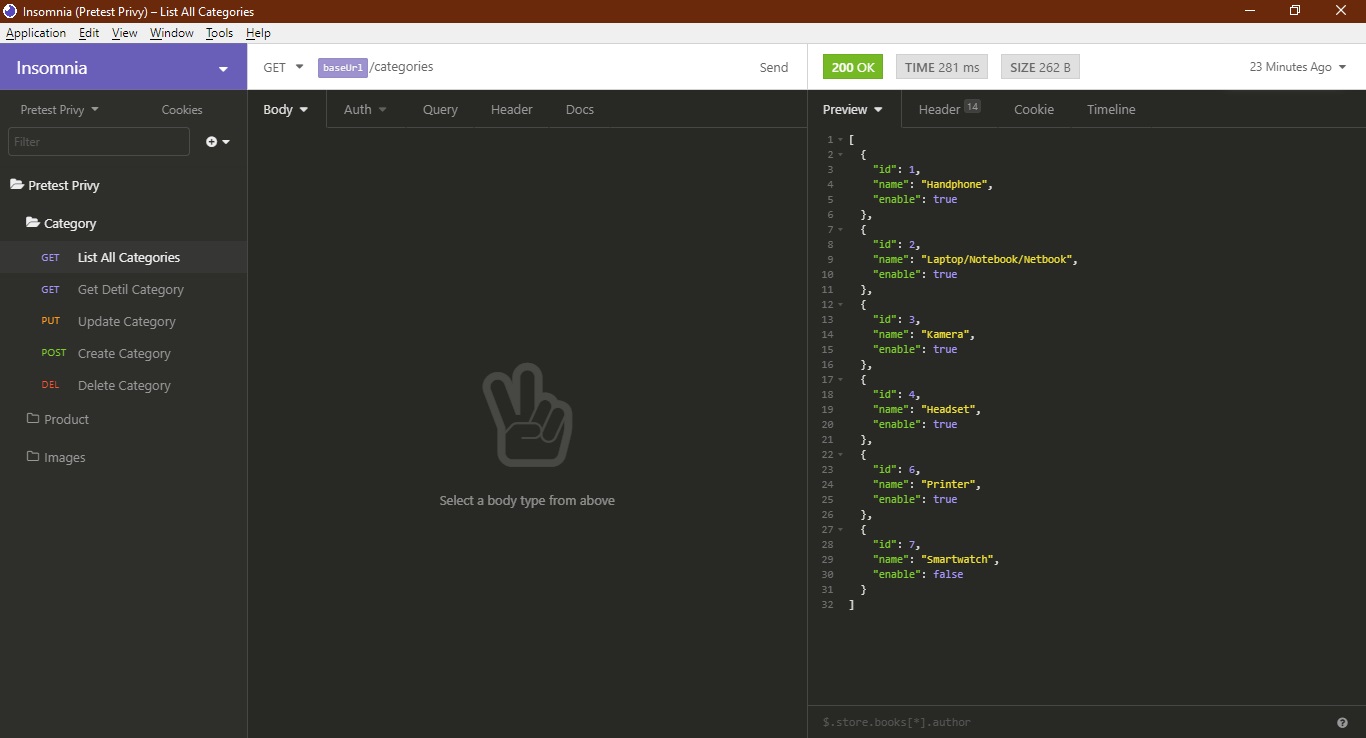Switch to the Docs tab
The height and width of the screenshot is (738, 1366).
pos(580,110)
